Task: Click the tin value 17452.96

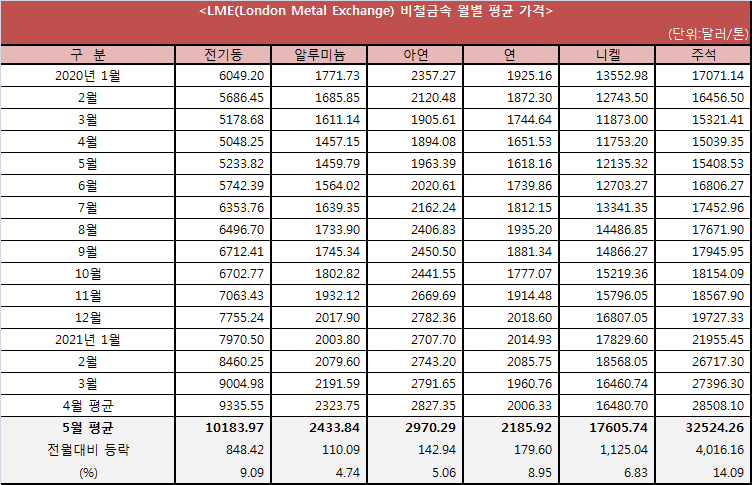Action: tap(717, 208)
